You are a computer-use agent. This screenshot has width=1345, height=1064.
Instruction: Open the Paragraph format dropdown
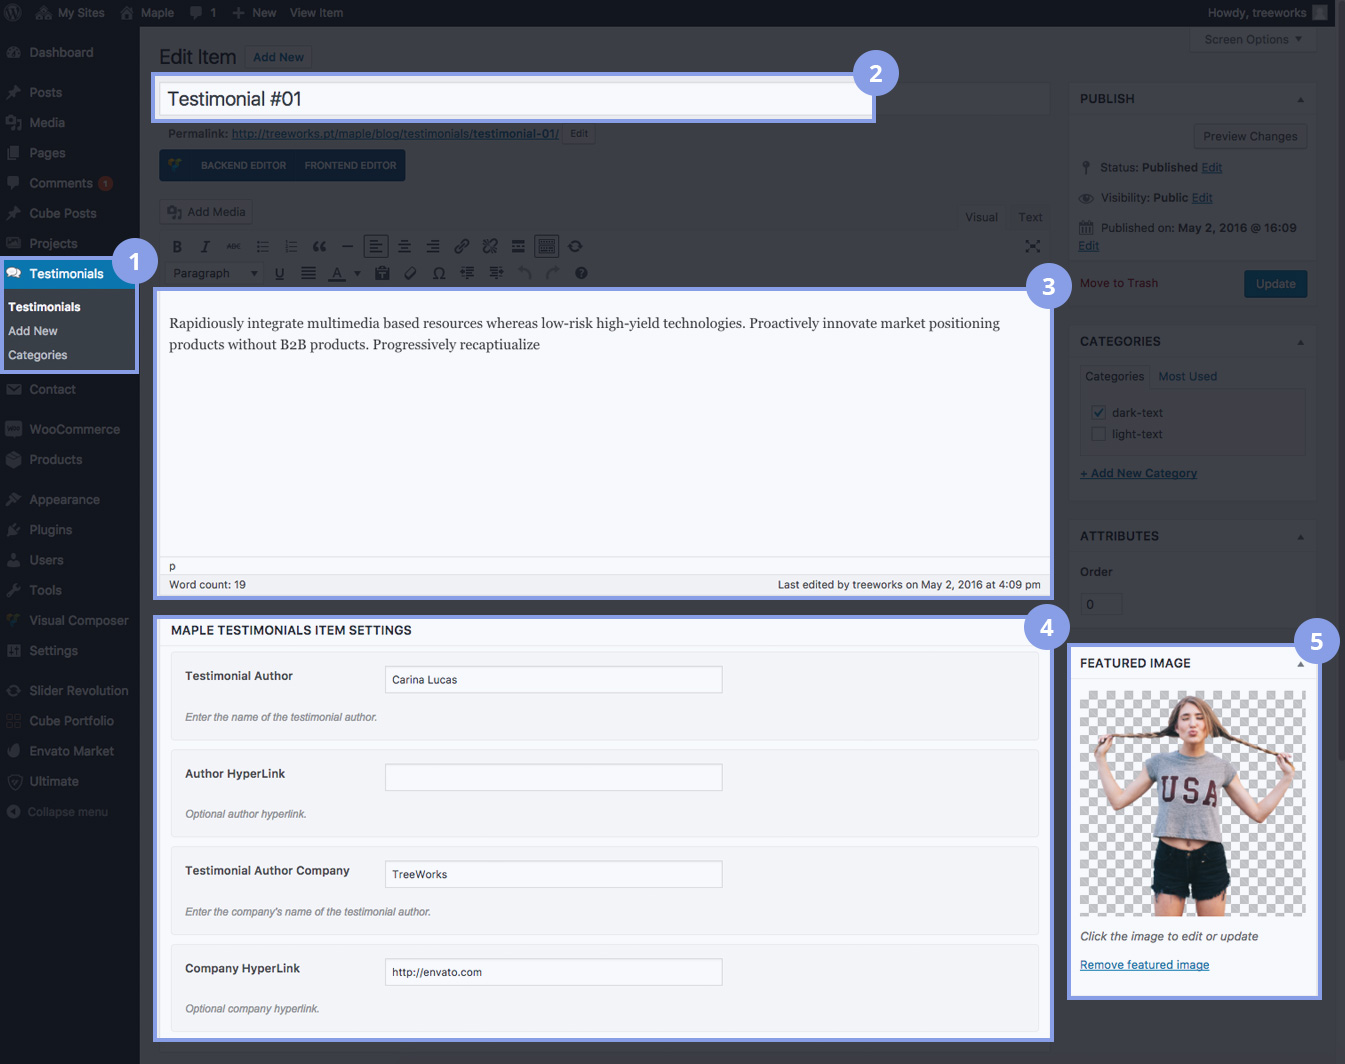click(x=215, y=273)
